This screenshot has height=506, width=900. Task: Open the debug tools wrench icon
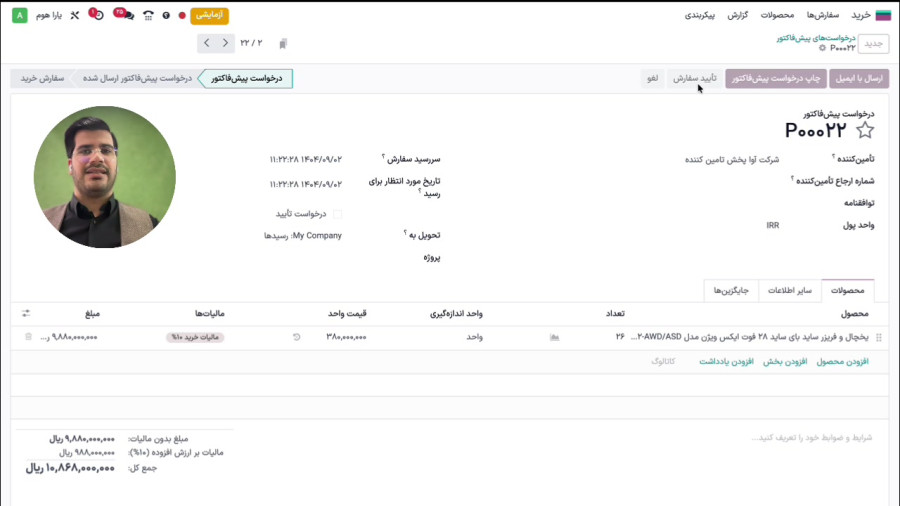click(x=74, y=16)
